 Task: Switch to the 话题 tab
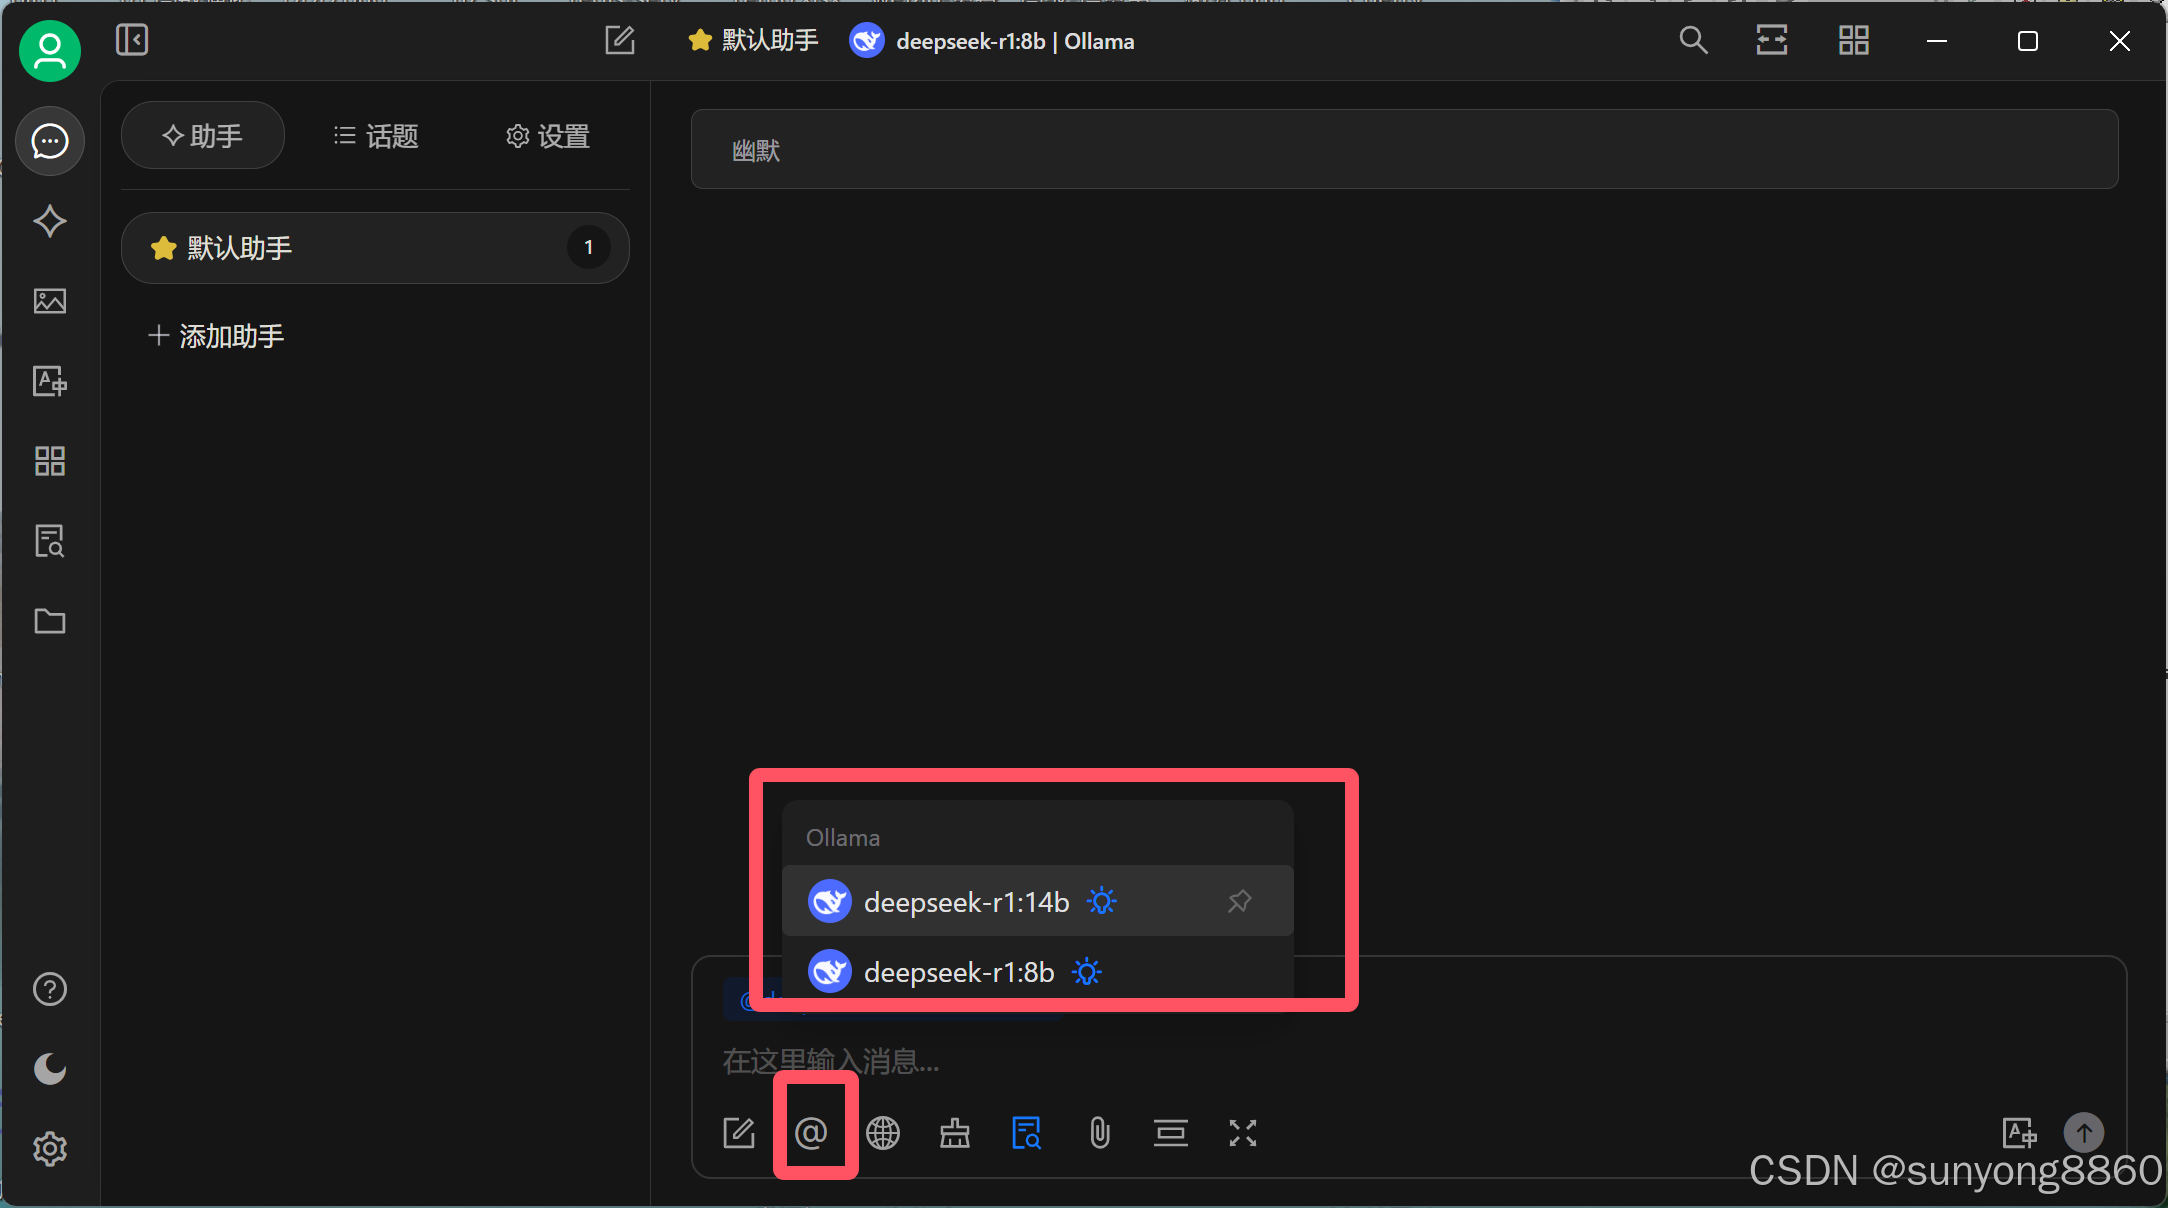click(x=376, y=136)
